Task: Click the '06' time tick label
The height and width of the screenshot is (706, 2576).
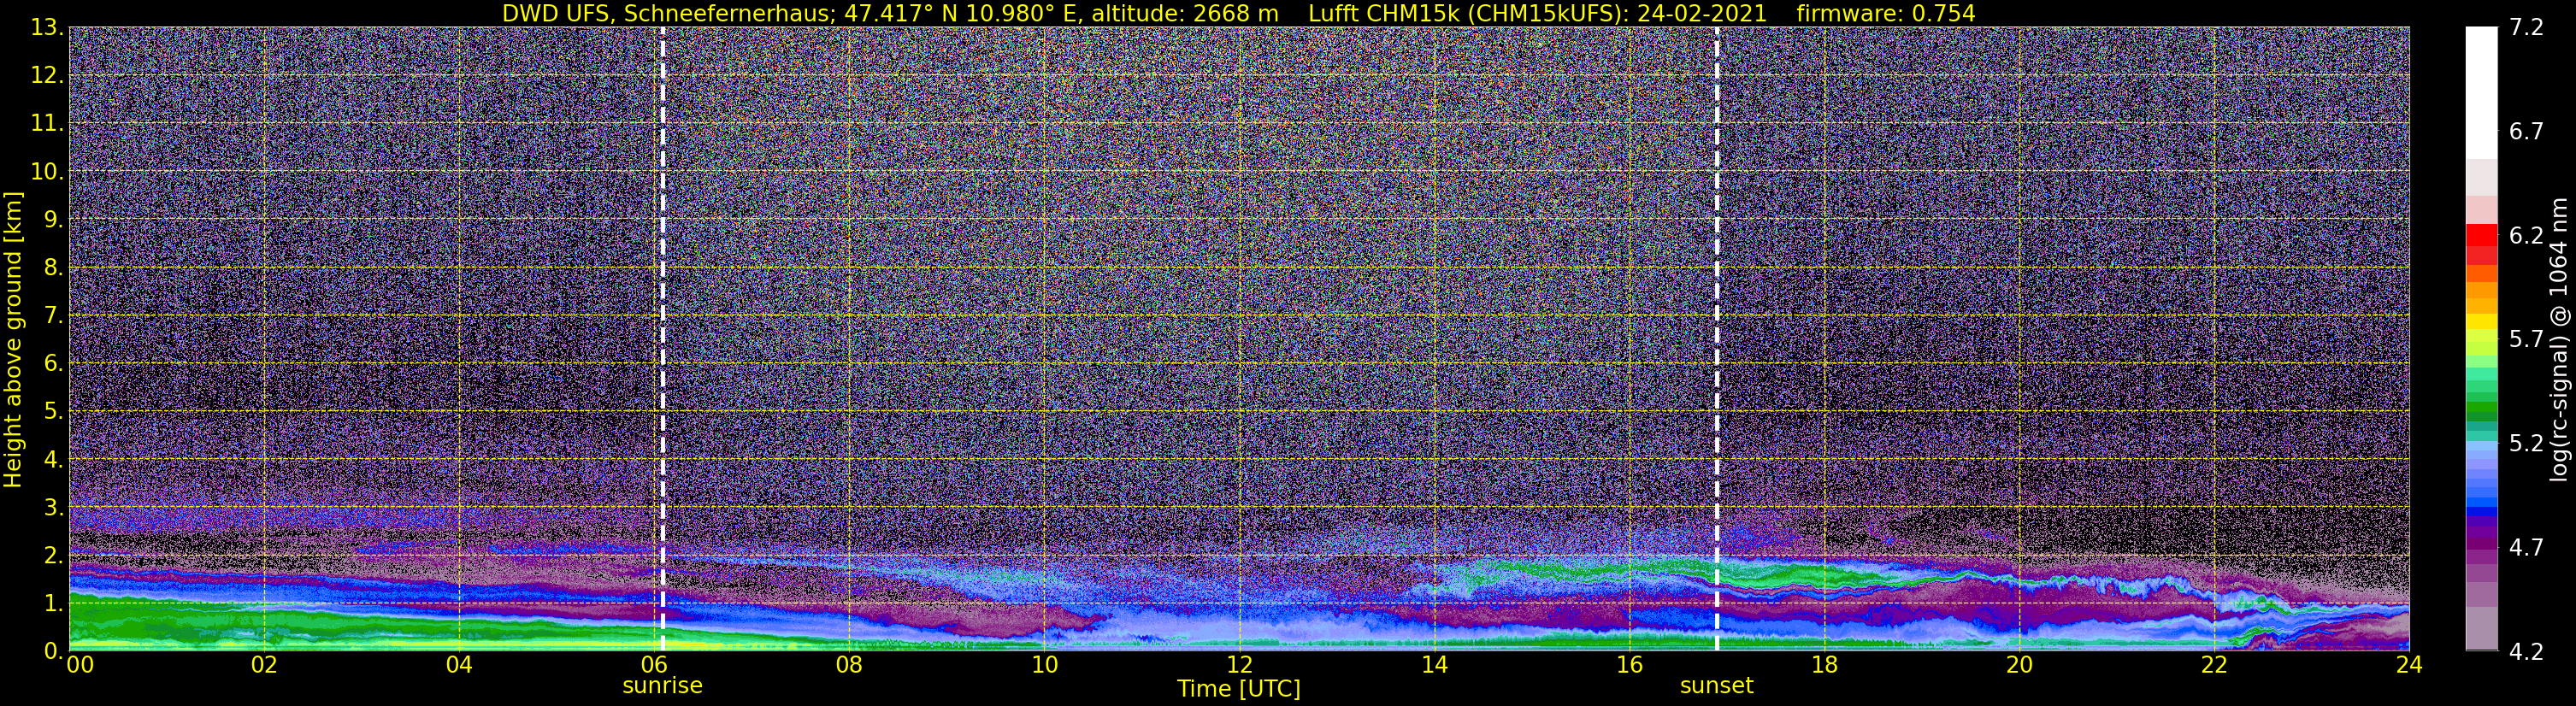Action: 654,665
